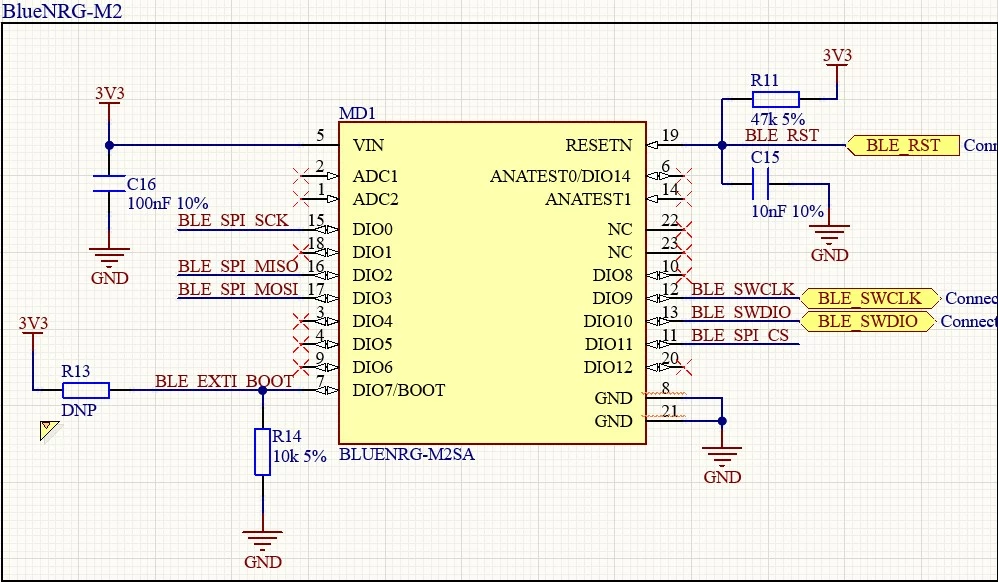Select the BLE_SPI_SCK net label
Viewport: 998px width, 582px height.
click(233, 220)
